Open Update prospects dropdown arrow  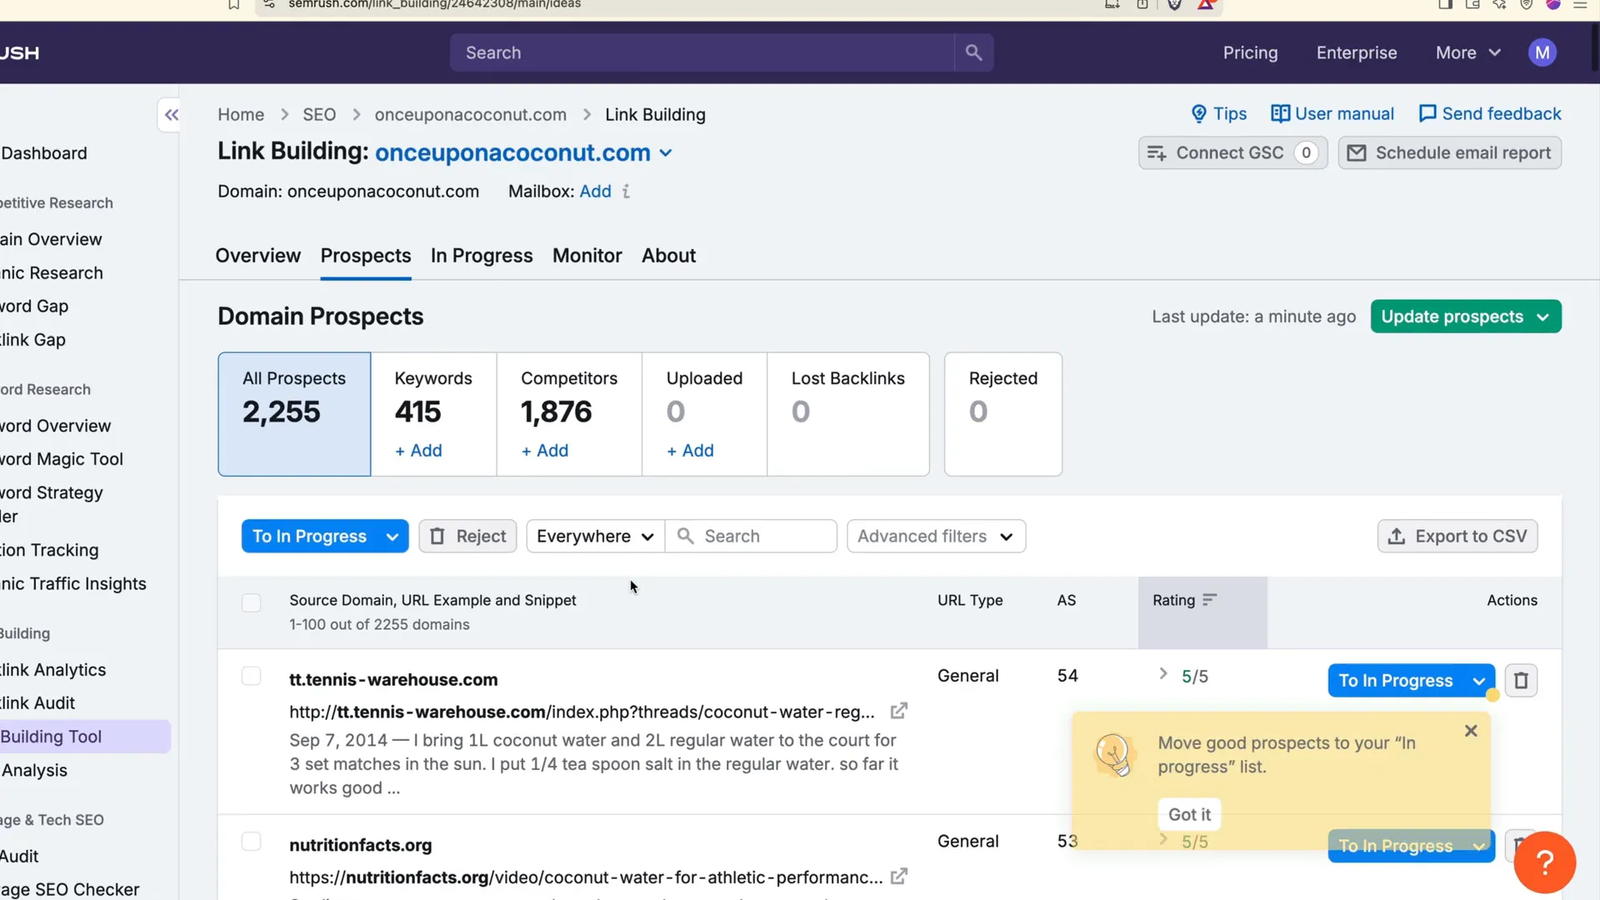point(1543,317)
